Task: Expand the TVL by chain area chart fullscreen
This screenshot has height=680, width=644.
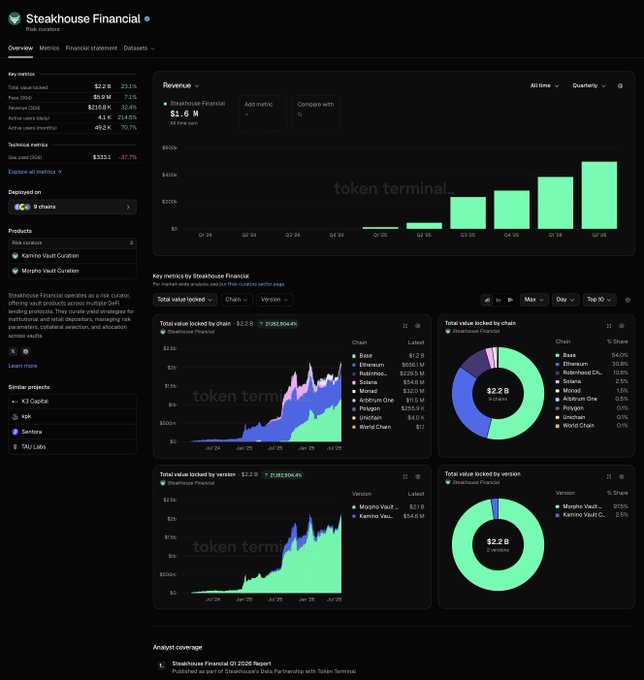Action: pos(405,326)
